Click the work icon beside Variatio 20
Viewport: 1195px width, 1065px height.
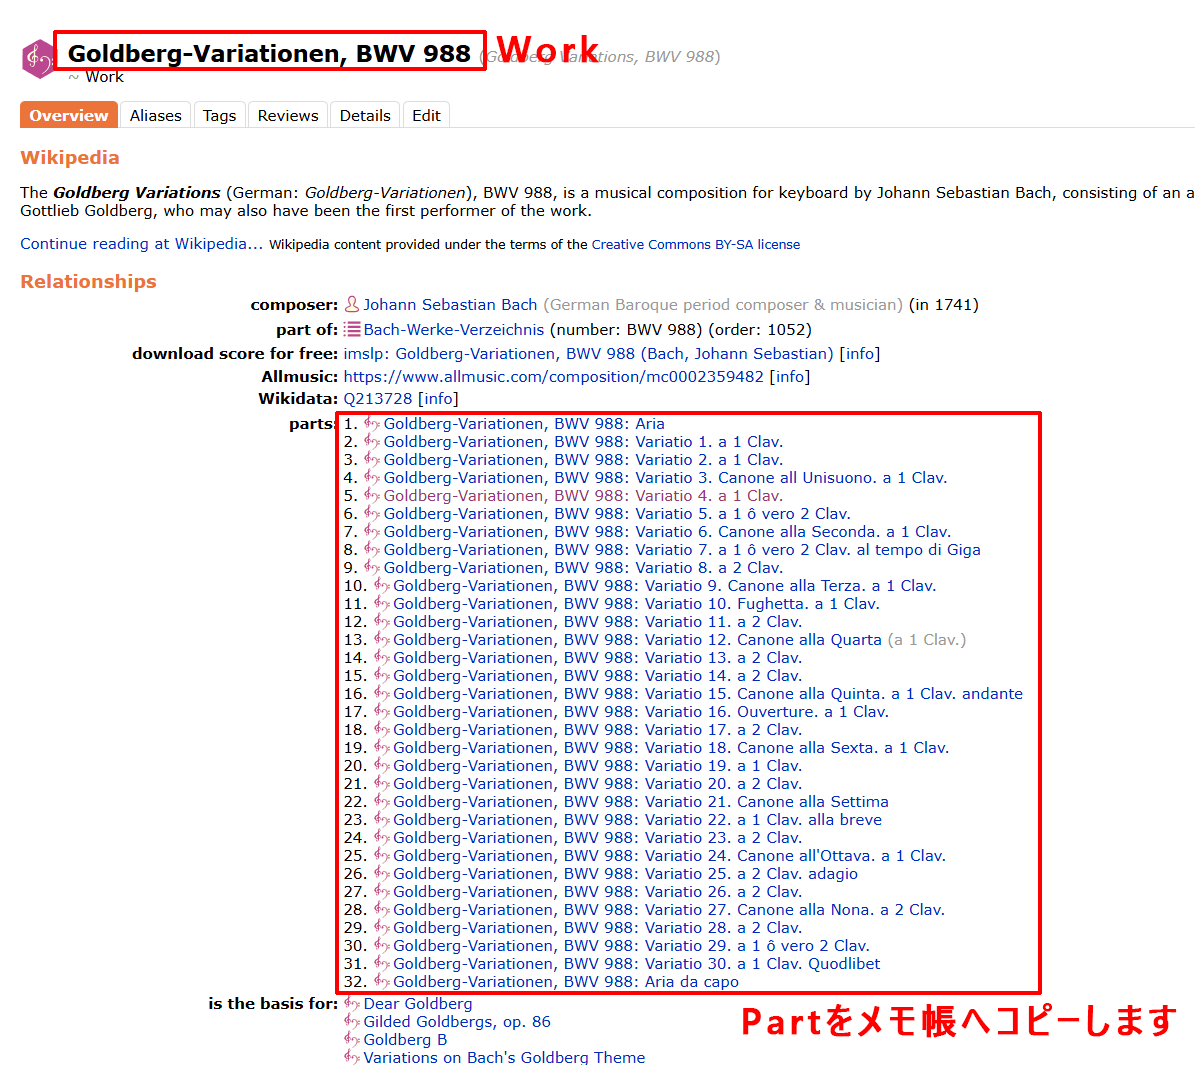click(382, 784)
